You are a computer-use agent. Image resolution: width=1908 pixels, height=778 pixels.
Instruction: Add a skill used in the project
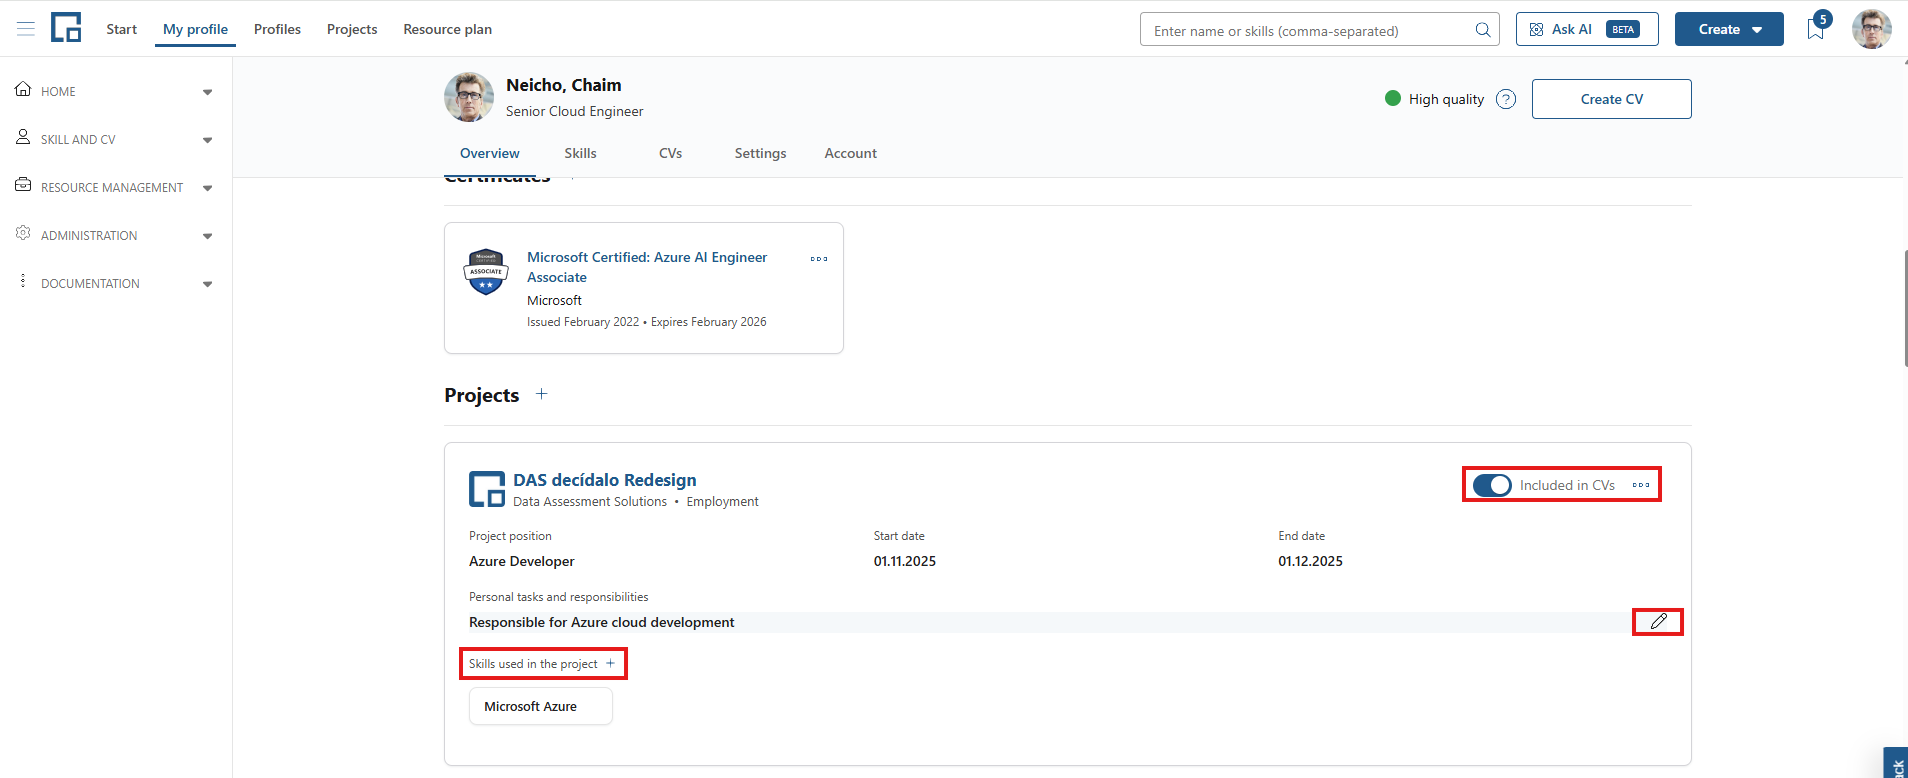coord(610,663)
